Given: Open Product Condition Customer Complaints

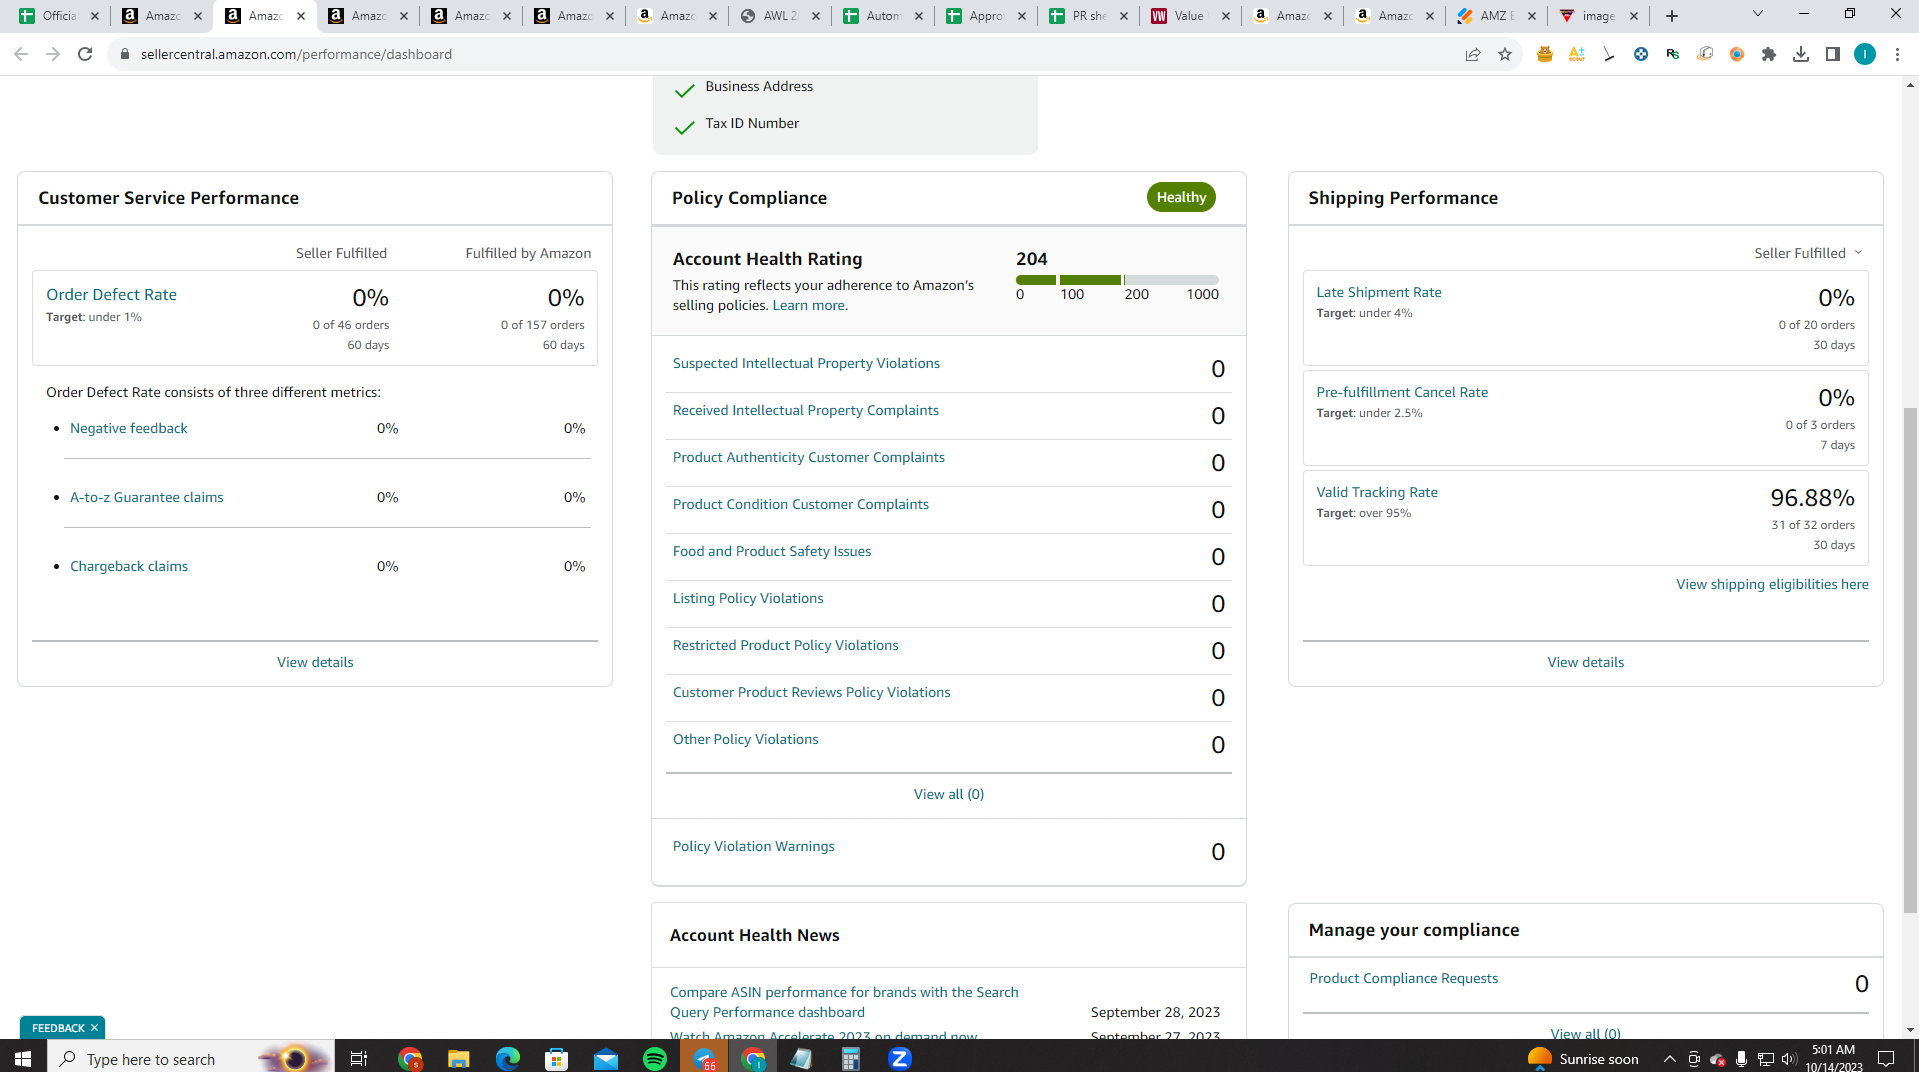Looking at the screenshot, I should pos(800,504).
